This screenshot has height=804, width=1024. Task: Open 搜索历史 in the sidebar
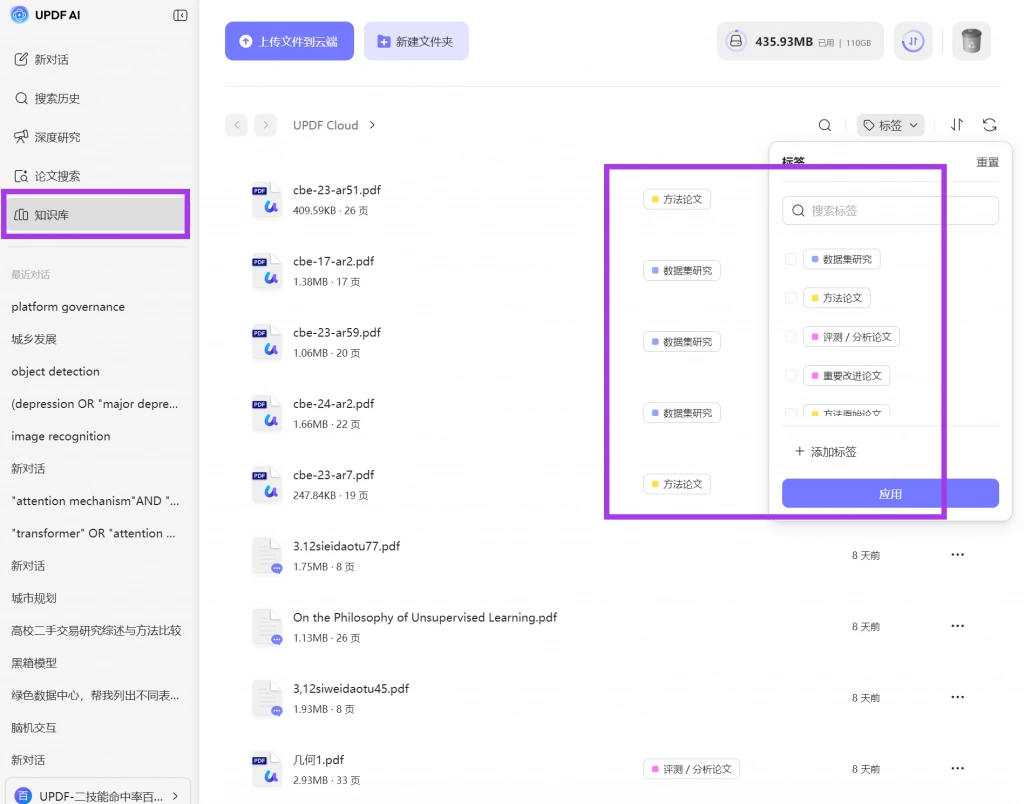(x=47, y=99)
